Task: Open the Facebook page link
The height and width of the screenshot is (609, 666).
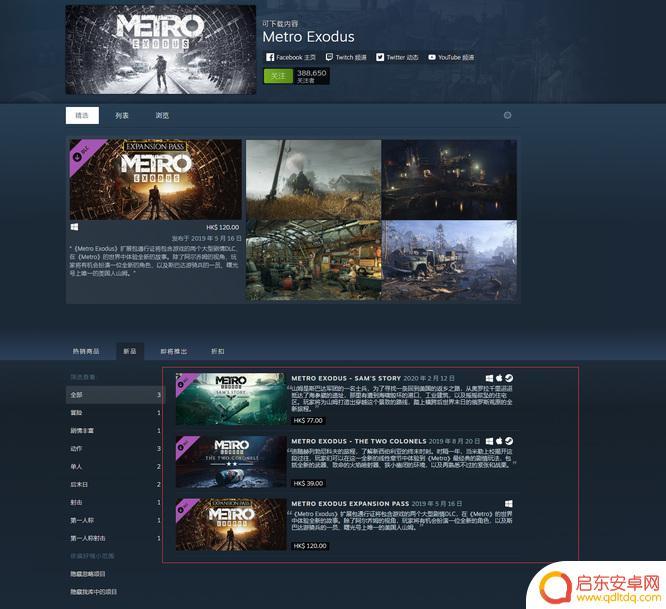Action: point(291,57)
